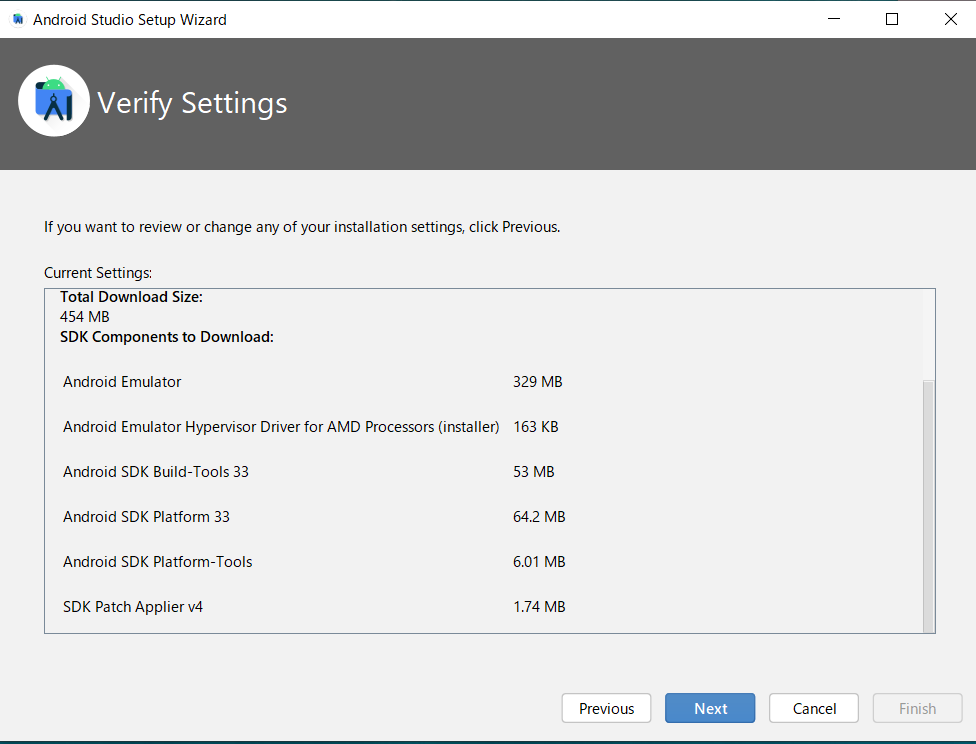Click the Total Download Size heading

(x=131, y=297)
